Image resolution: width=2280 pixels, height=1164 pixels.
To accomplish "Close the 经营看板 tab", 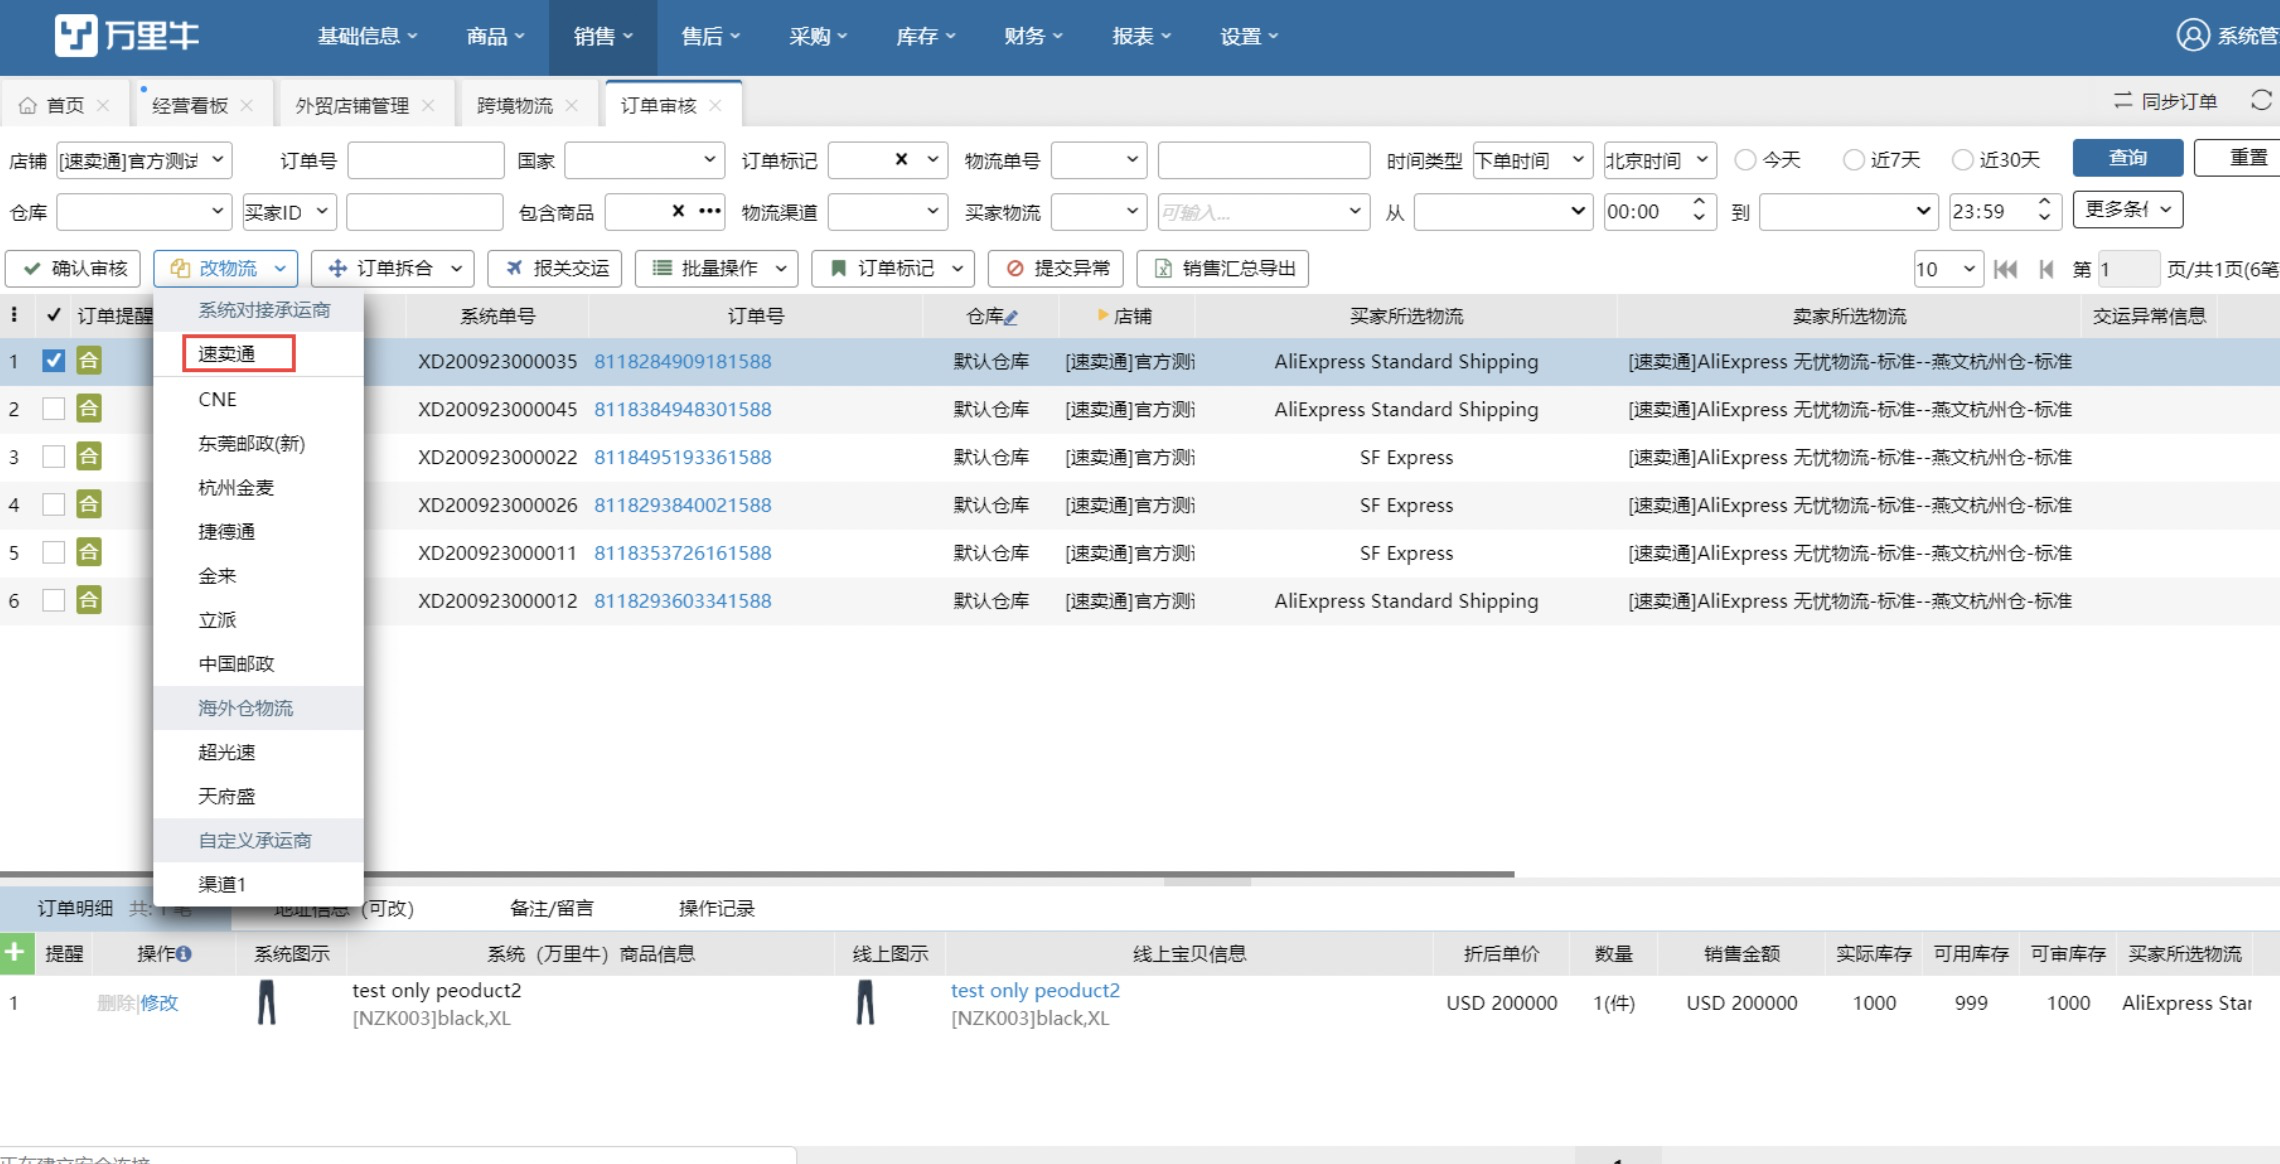I will [247, 105].
